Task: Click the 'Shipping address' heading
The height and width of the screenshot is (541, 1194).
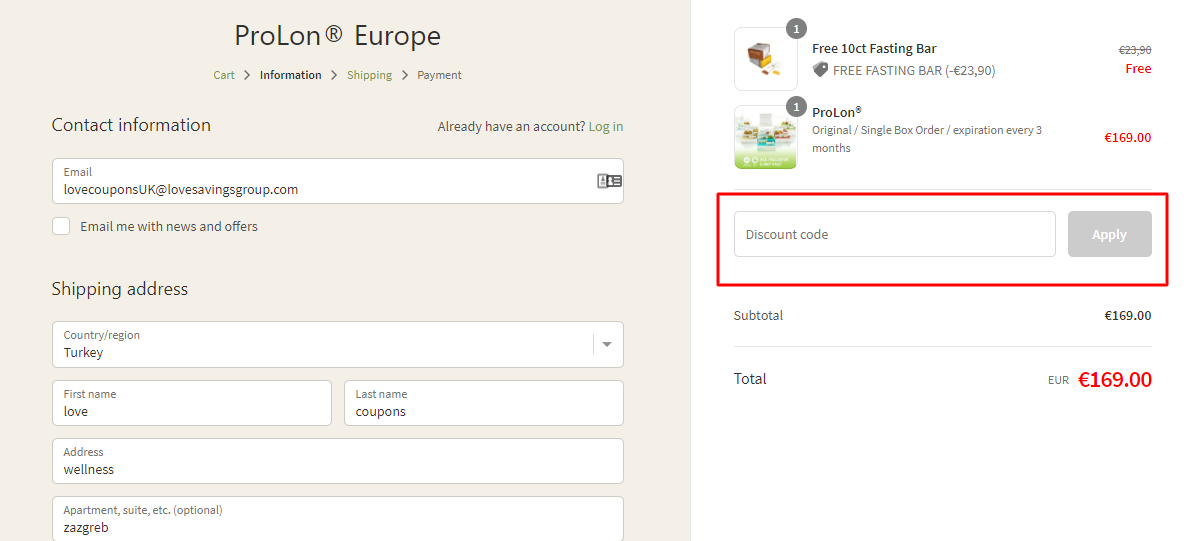Action: click(120, 289)
